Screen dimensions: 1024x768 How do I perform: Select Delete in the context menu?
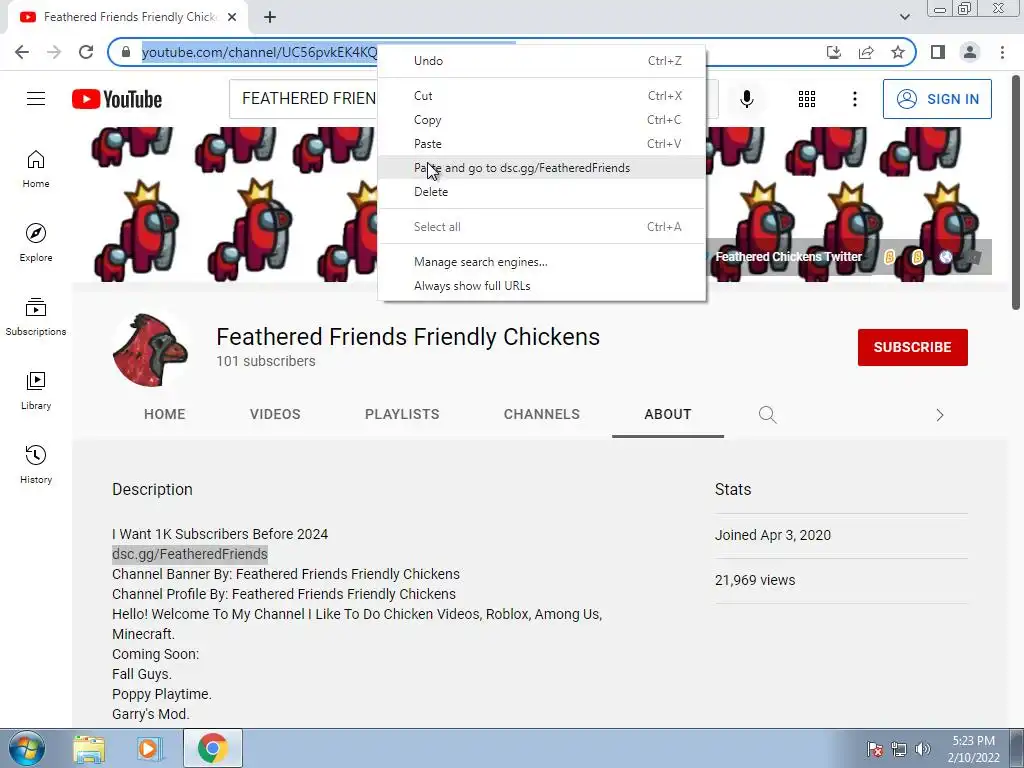[x=541, y=192]
